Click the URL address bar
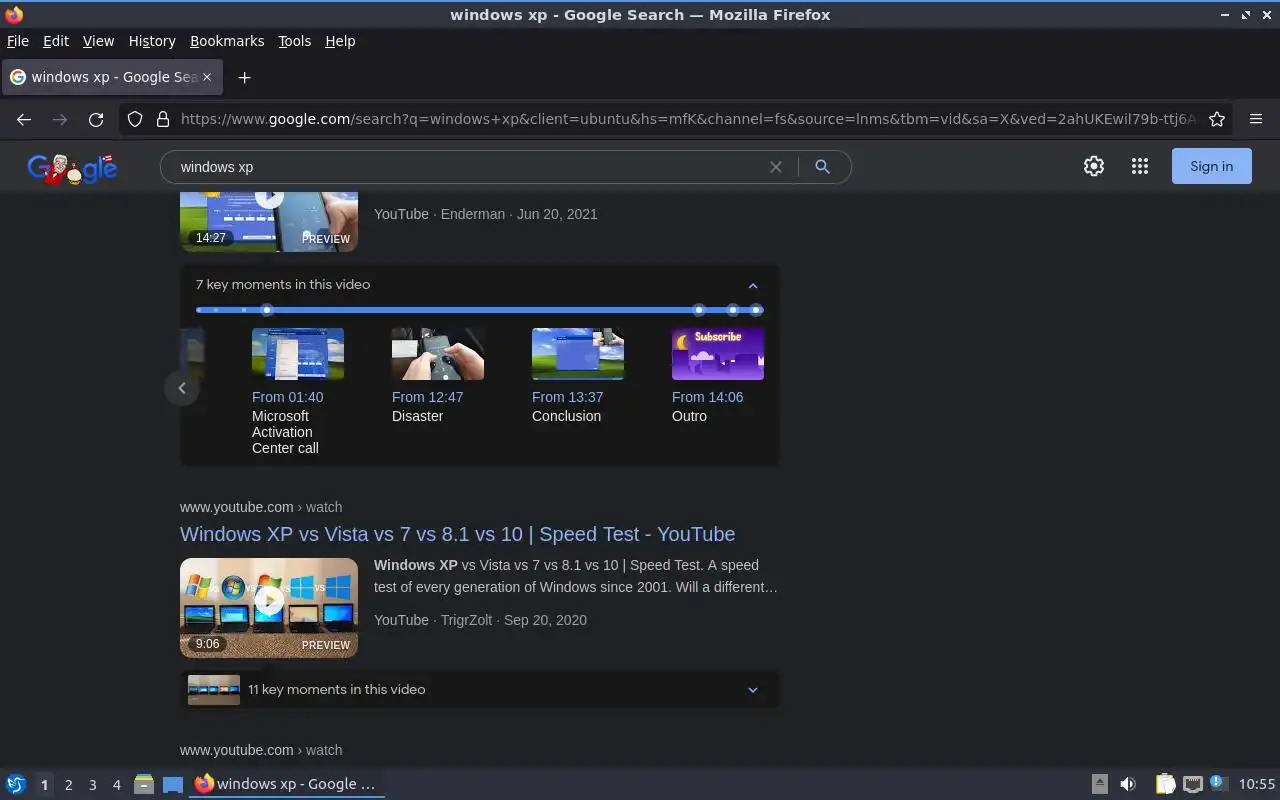This screenshot has height=800, width=1280. (688, 119)
